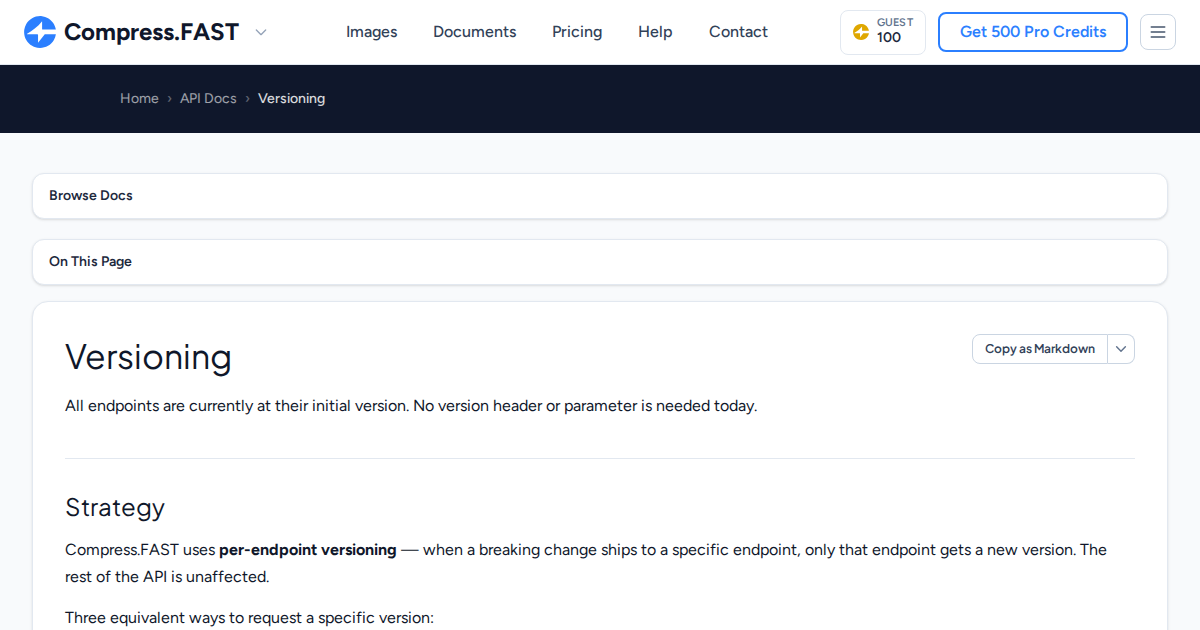The image size is (1200, 630).
Task: Go to the Pricing page
Action: pos(577,32)
